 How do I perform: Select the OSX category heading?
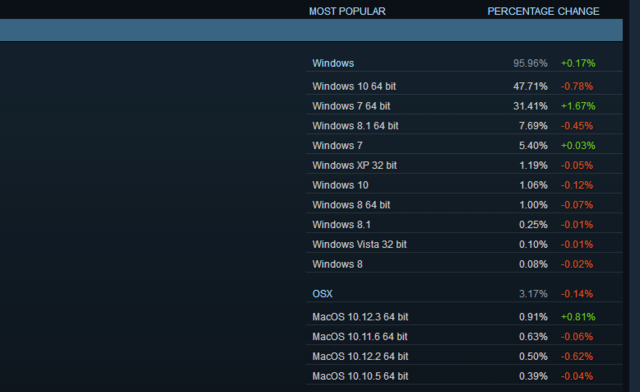tap(322, 294)
